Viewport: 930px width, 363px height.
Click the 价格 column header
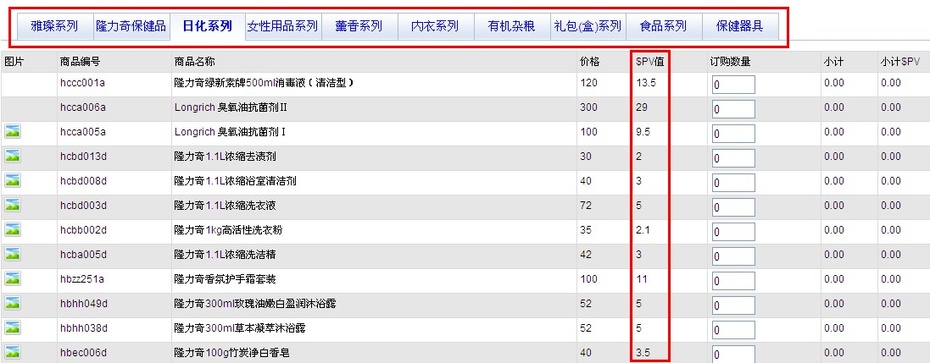click(x=589, y=61)
